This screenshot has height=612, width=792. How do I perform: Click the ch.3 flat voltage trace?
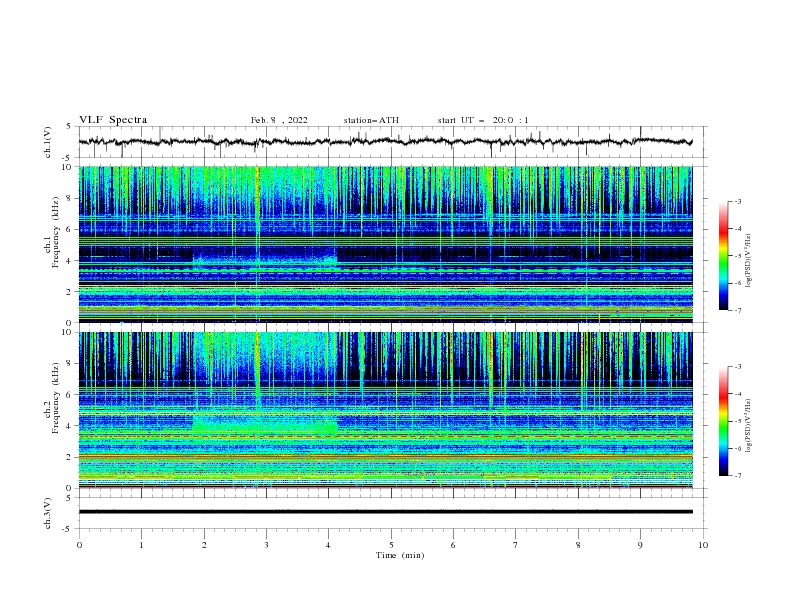(385, 512)
